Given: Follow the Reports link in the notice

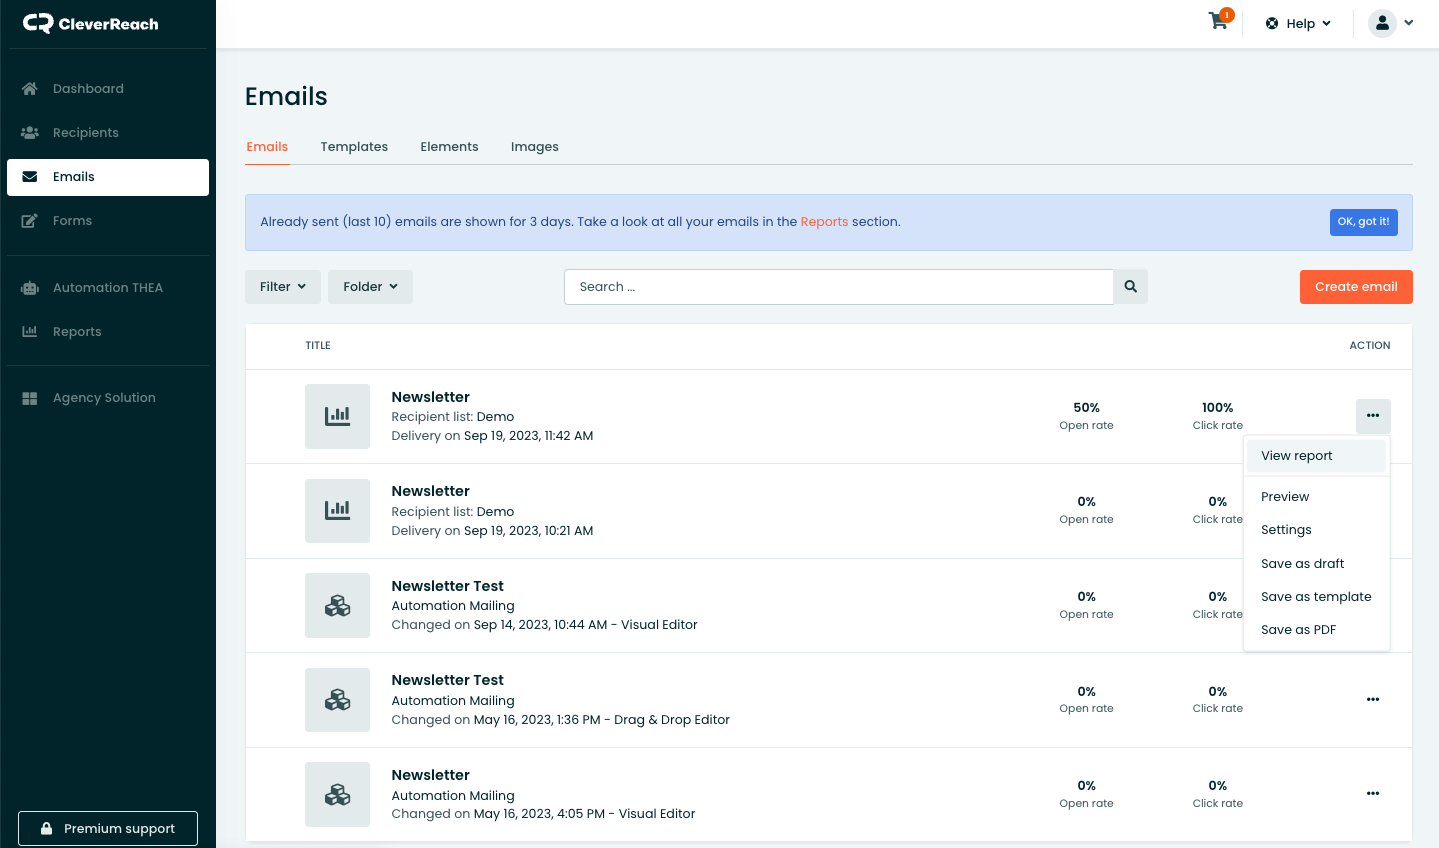Looking at the screenshot, I should pyautogui.click(x=824, y=222).
